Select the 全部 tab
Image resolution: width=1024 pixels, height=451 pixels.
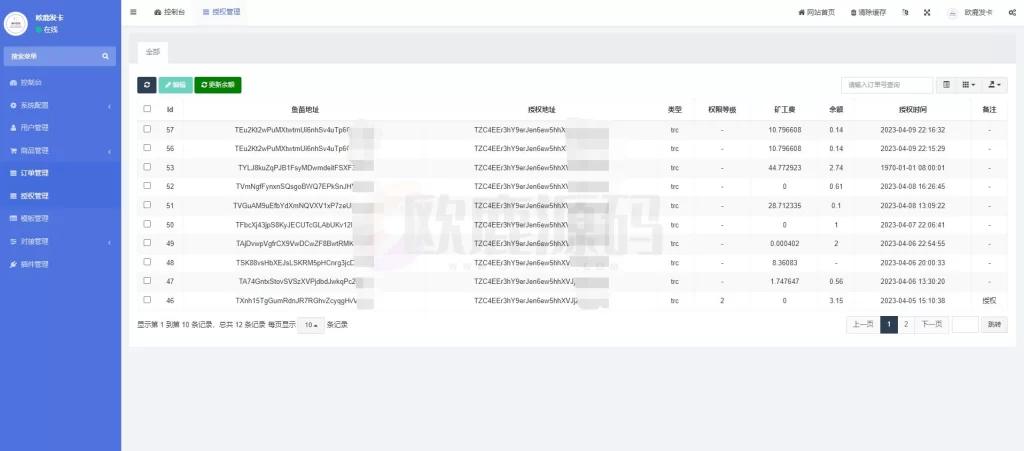pyautogui.click(x=153, y=52)
